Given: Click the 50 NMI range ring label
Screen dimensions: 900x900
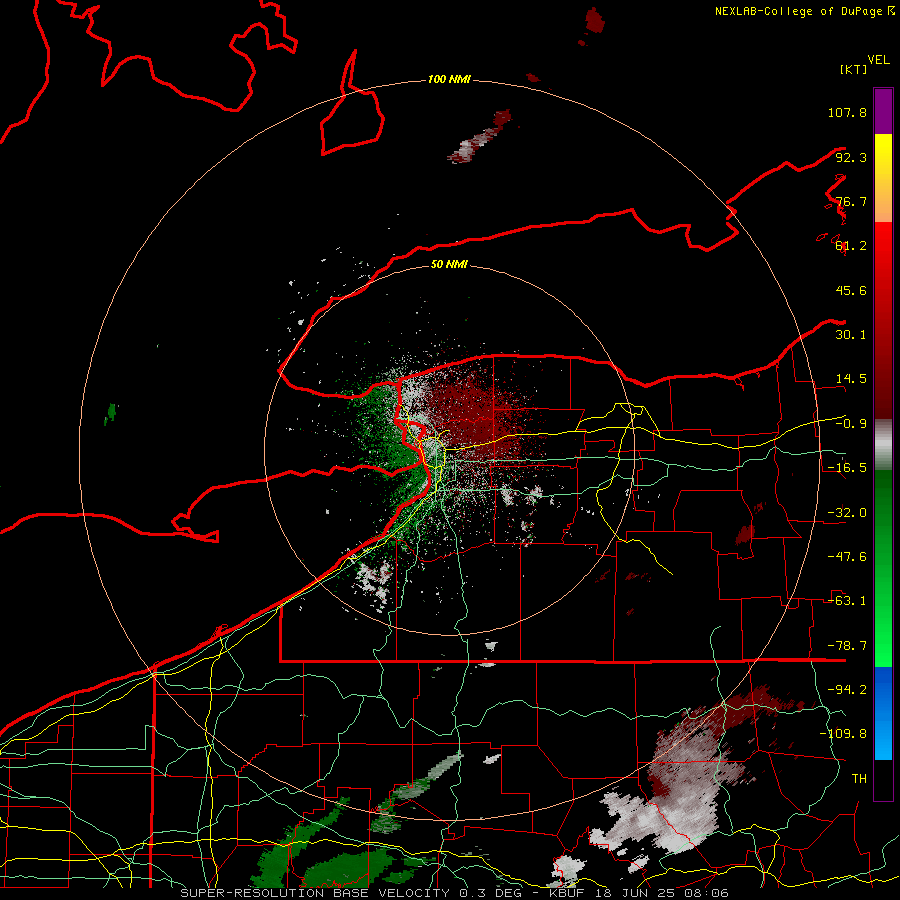Looking at the screenshot, I should coord(449,265).
